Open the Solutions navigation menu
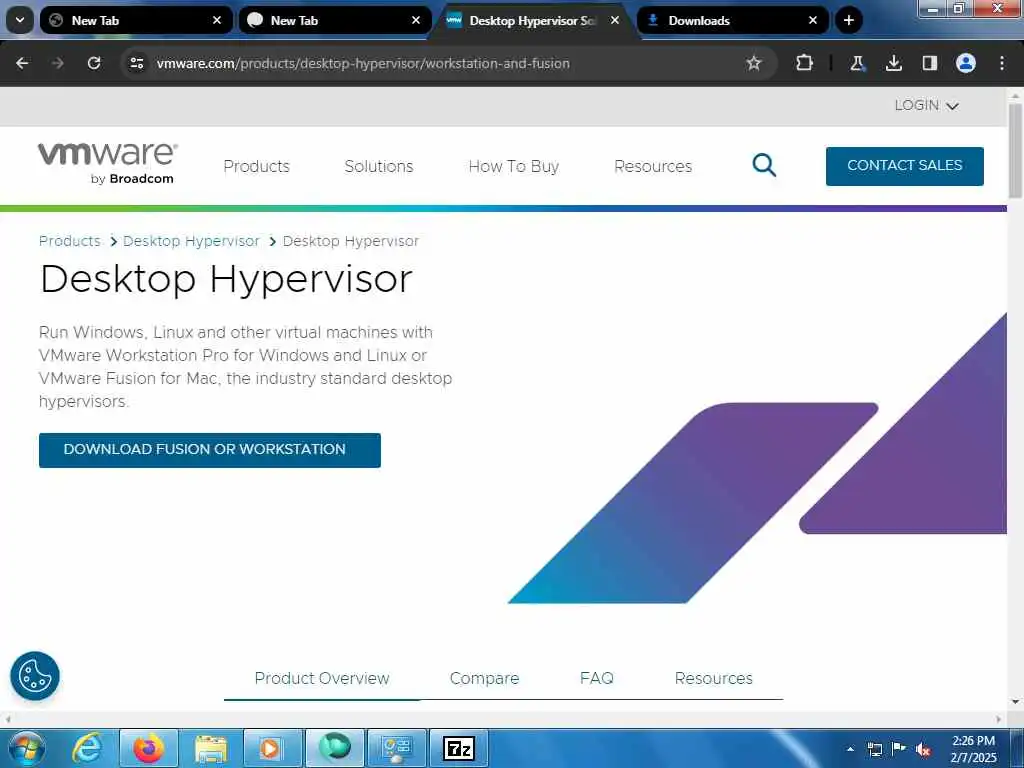Viewport: 1024px width, 768px height. pyautogui.click(x=379, y=167)
